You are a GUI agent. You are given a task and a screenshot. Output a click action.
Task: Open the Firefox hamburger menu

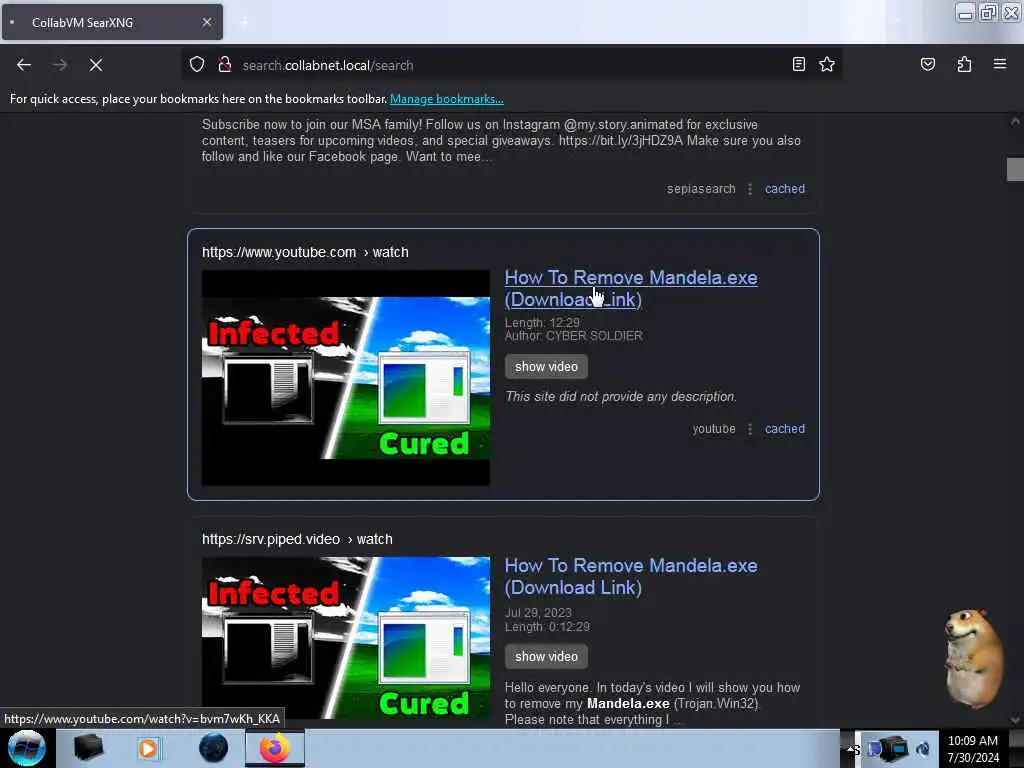(999, 64)
